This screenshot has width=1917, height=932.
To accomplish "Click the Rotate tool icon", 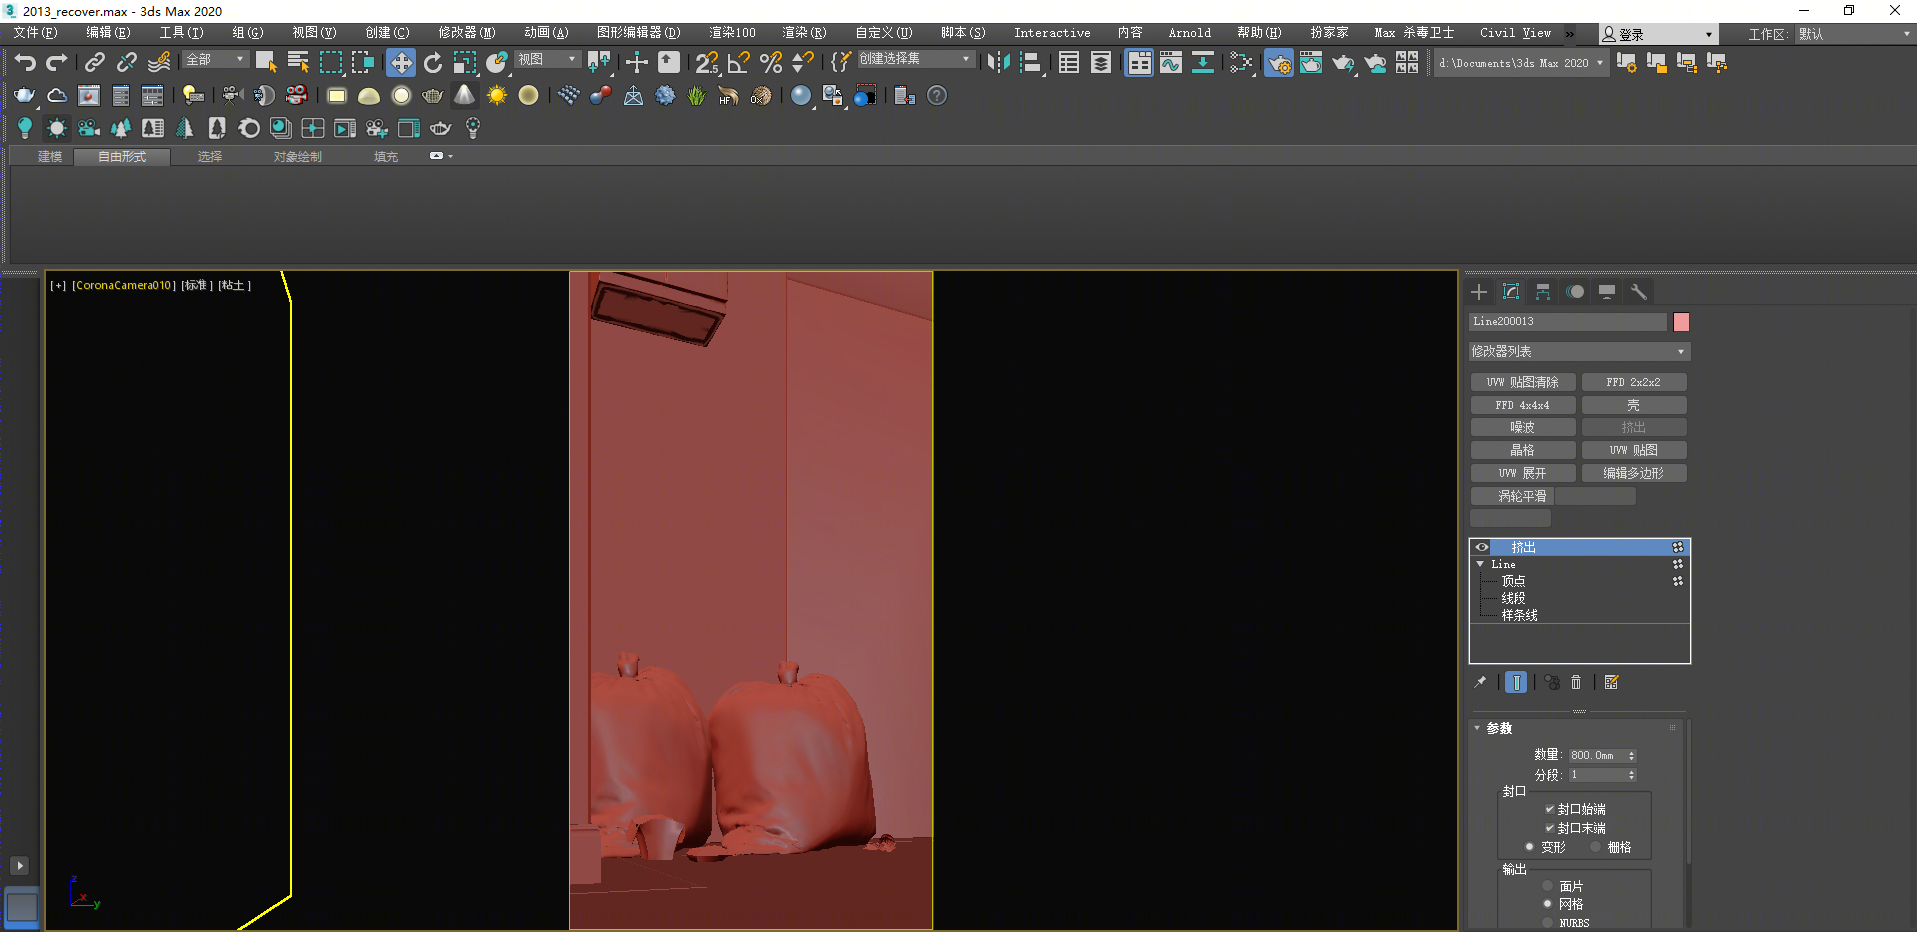I will click(x=432, y=63).
